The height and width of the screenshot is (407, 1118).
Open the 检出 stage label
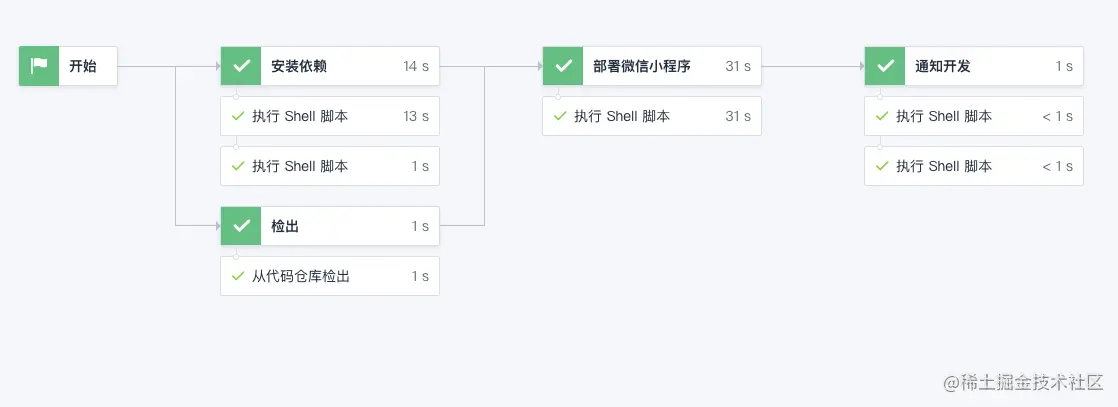(x=285, y=226)
